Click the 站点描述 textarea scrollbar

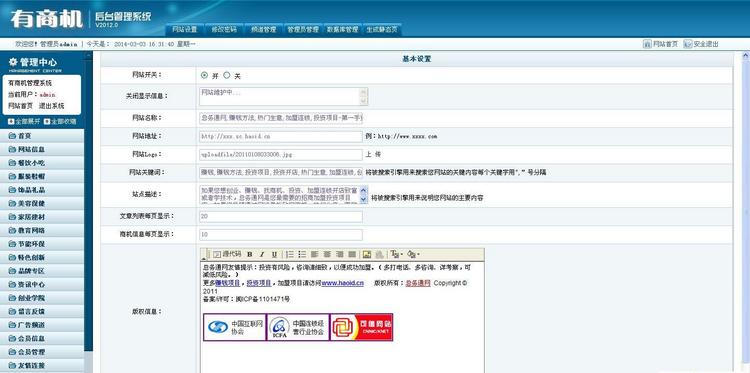[x=364, y=195]
